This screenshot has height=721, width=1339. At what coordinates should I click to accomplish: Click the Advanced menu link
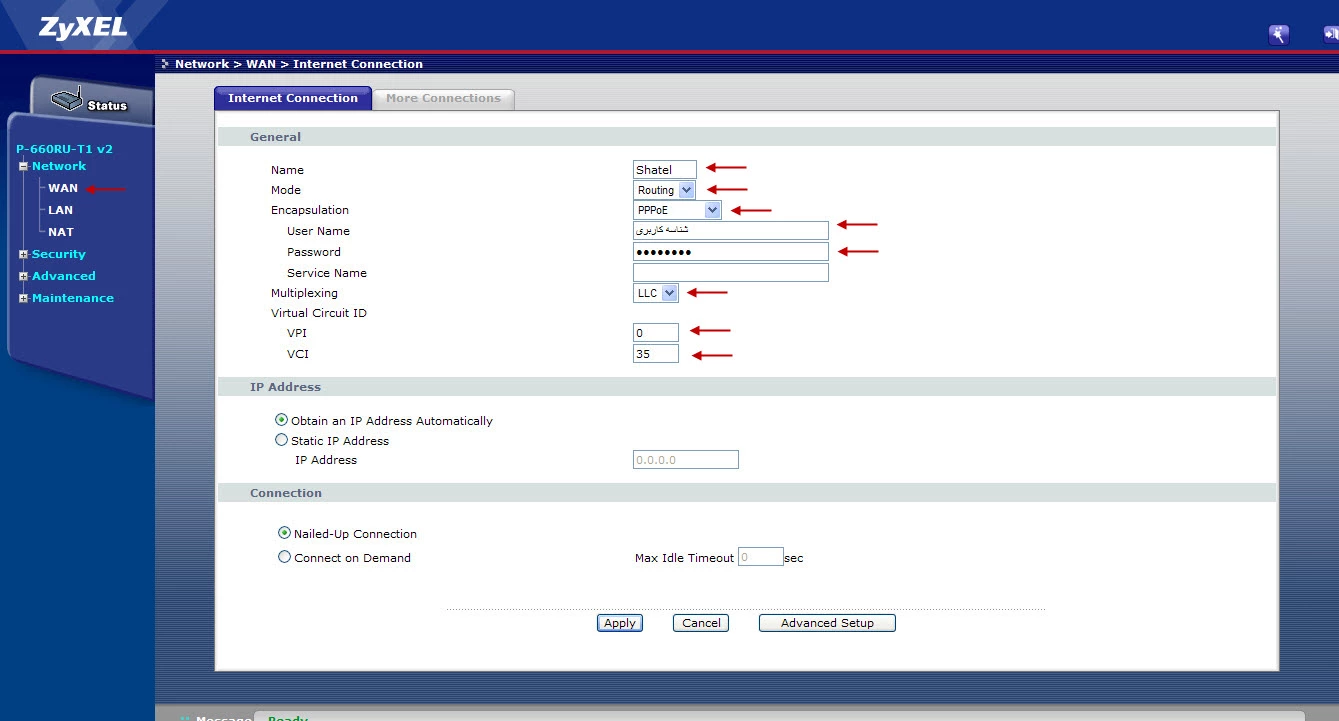(63, 276)
